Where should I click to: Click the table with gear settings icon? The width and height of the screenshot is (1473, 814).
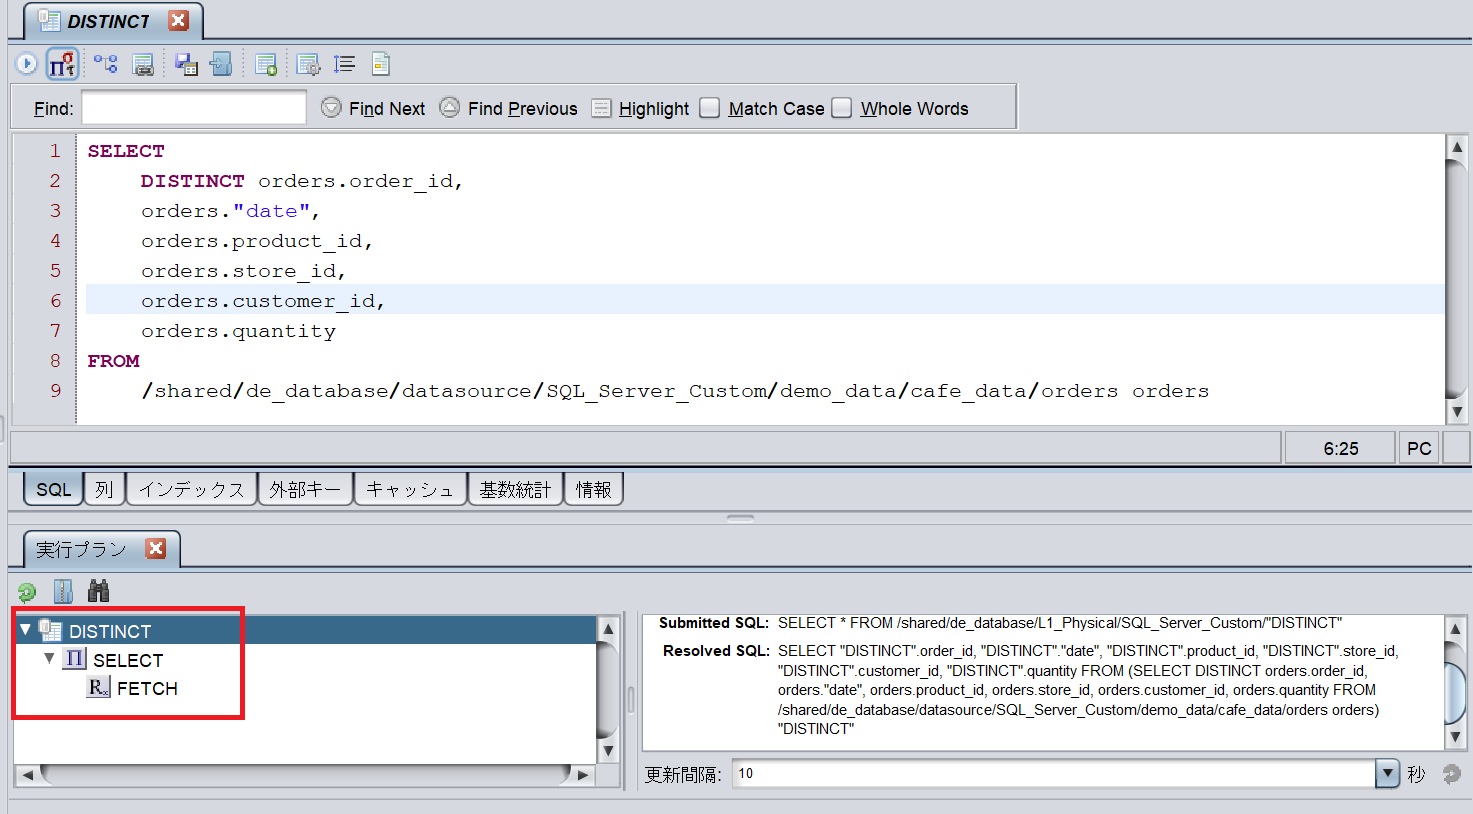(308, 64)
